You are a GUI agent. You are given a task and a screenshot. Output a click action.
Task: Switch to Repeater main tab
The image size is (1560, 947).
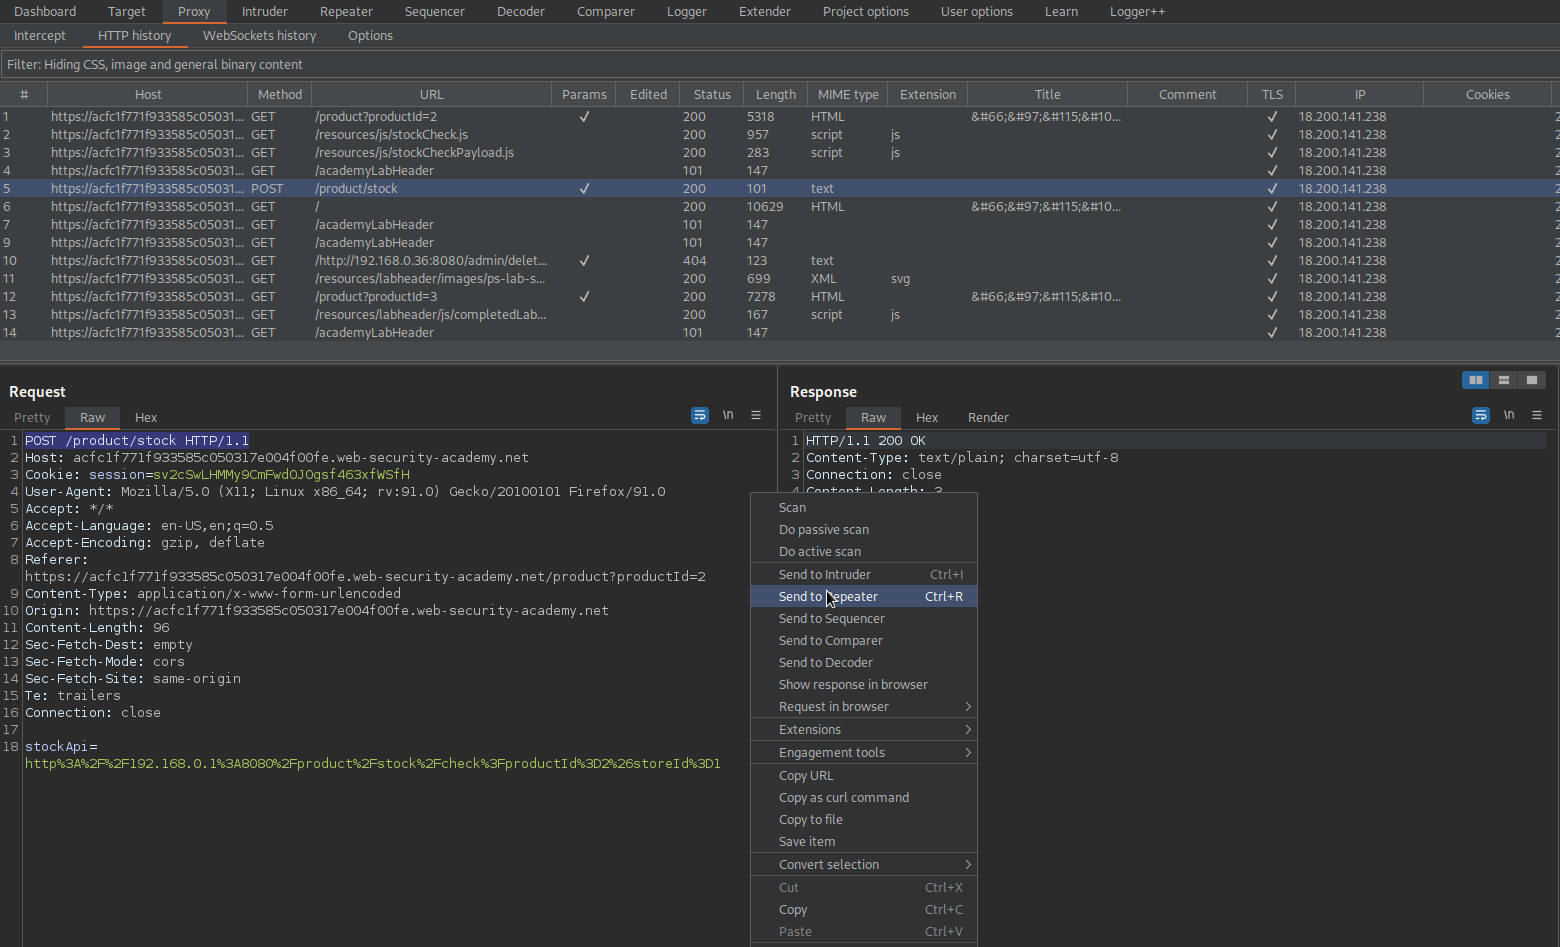(x=346, y=12)
